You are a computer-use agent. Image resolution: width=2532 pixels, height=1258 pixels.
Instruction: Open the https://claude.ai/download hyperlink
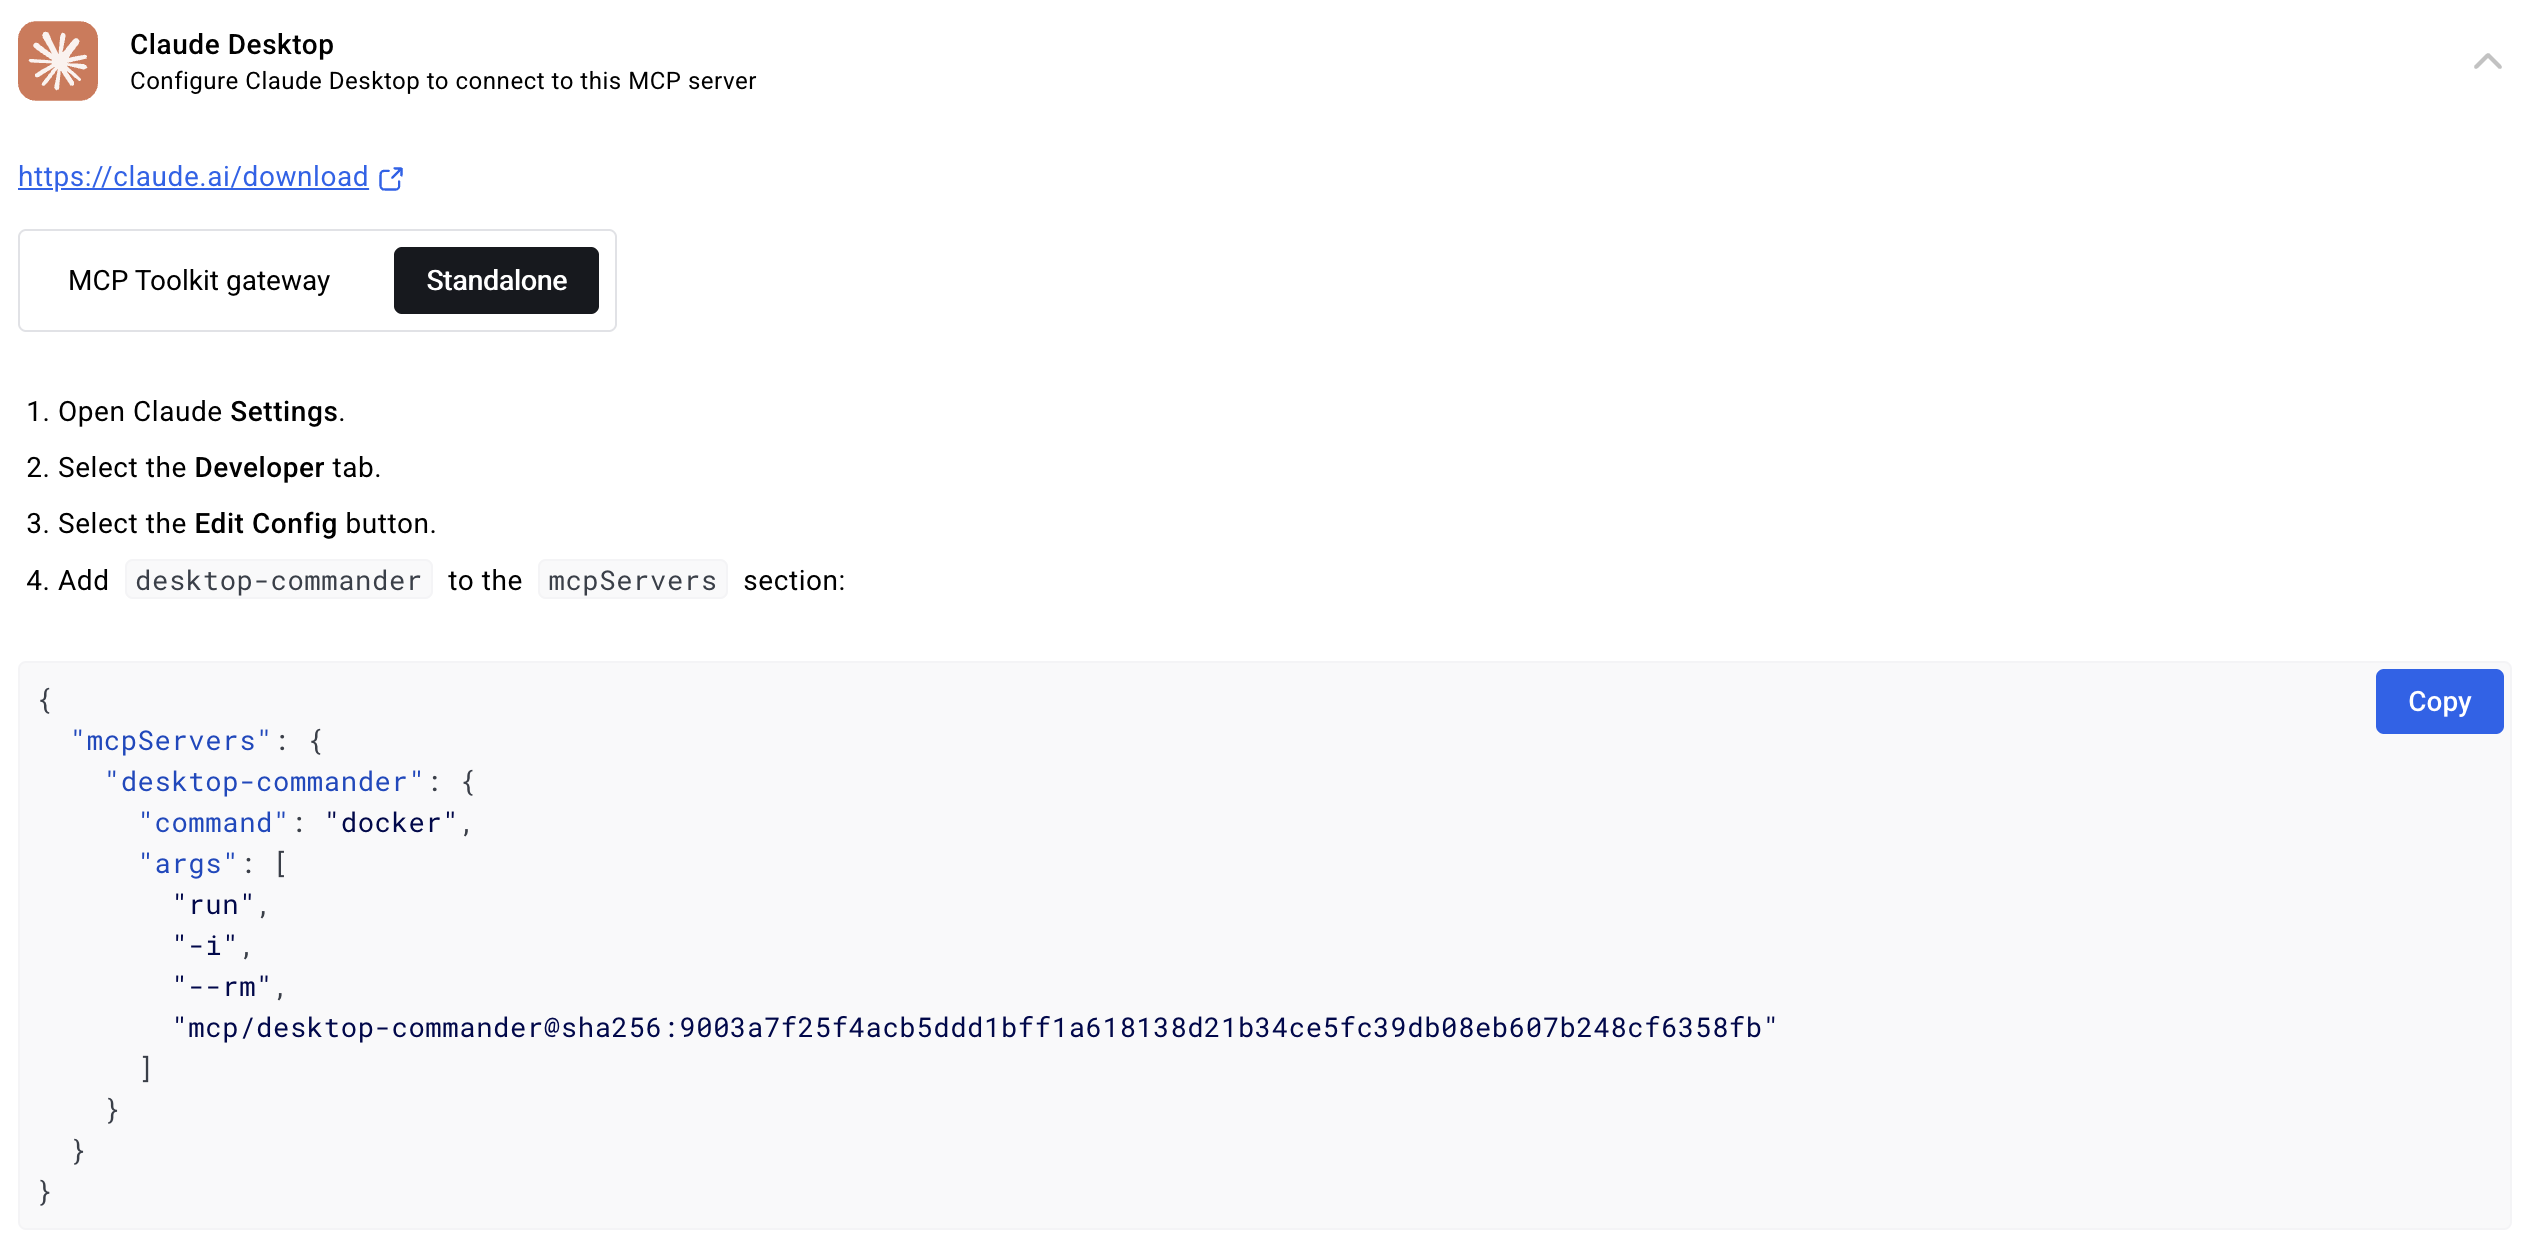click(193, 177)
